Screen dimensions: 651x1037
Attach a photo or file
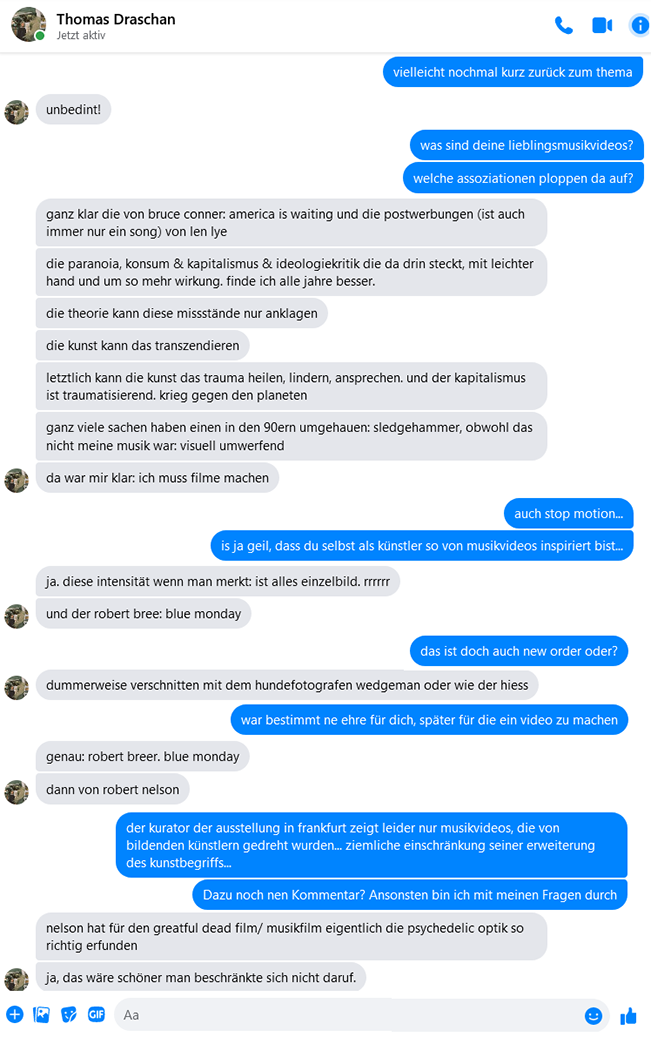pyautogui.click(x=42, y=1015)
